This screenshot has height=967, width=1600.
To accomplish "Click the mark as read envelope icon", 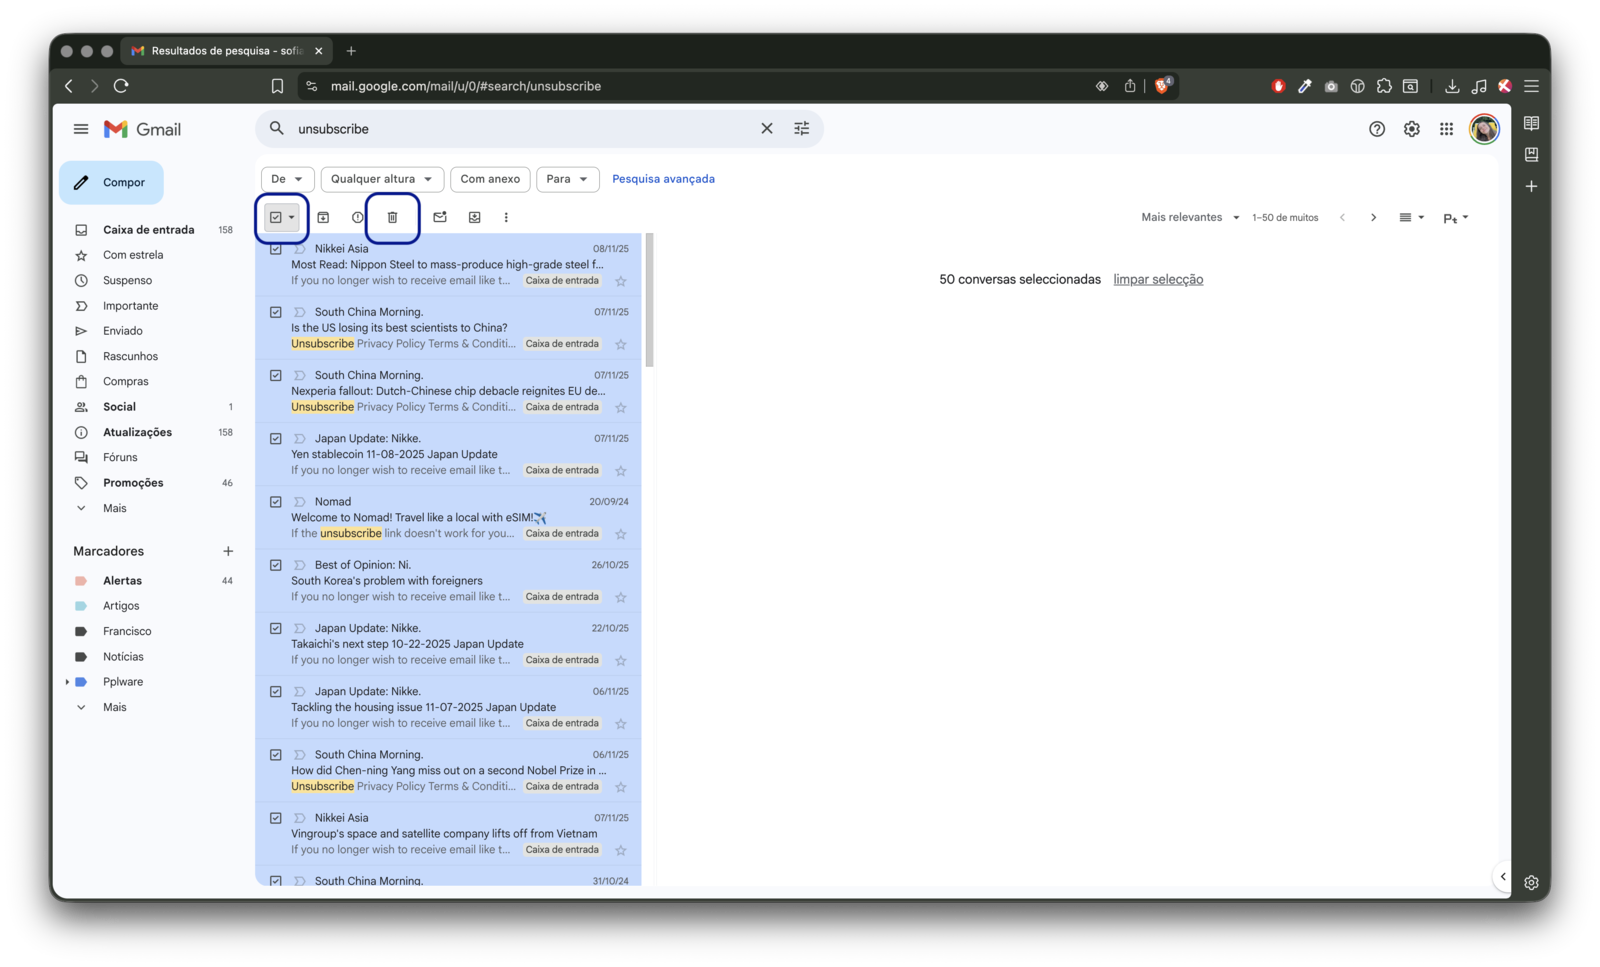I will pos(440,217).
